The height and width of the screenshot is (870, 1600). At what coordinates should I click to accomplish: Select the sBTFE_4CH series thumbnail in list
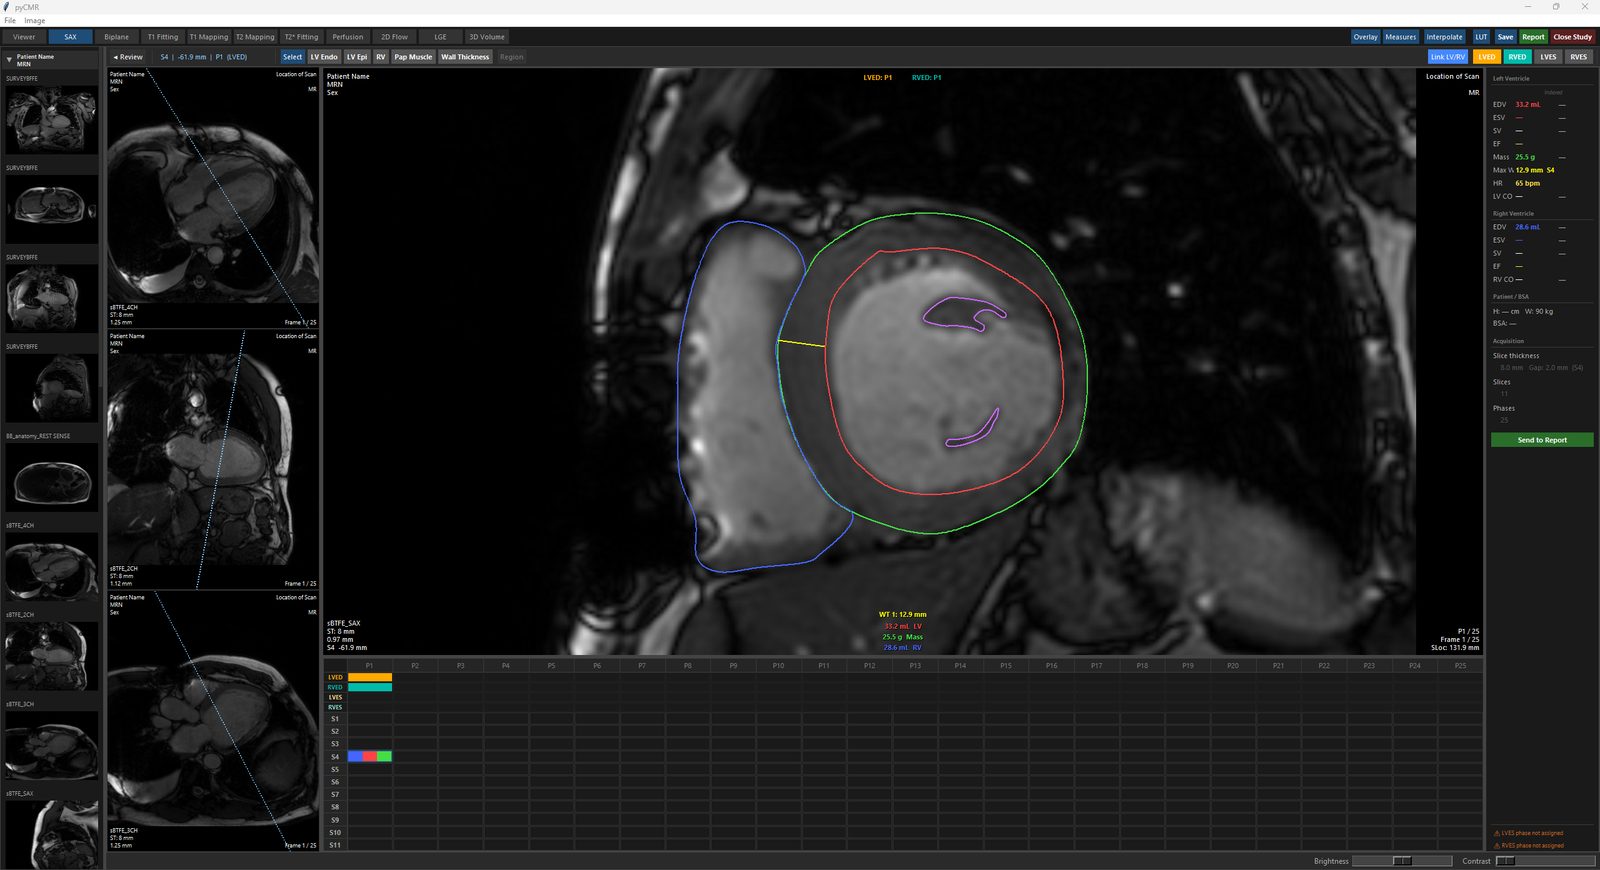coord(51,566)
